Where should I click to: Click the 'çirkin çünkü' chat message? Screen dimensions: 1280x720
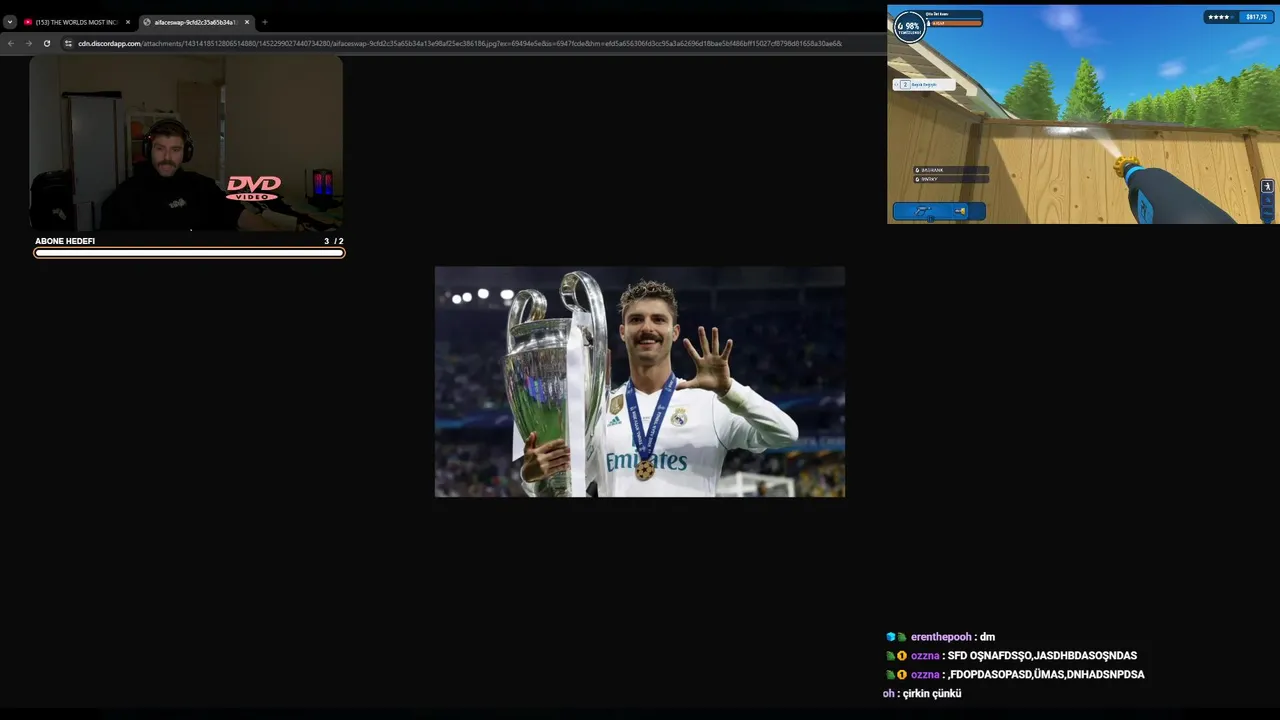932,694
